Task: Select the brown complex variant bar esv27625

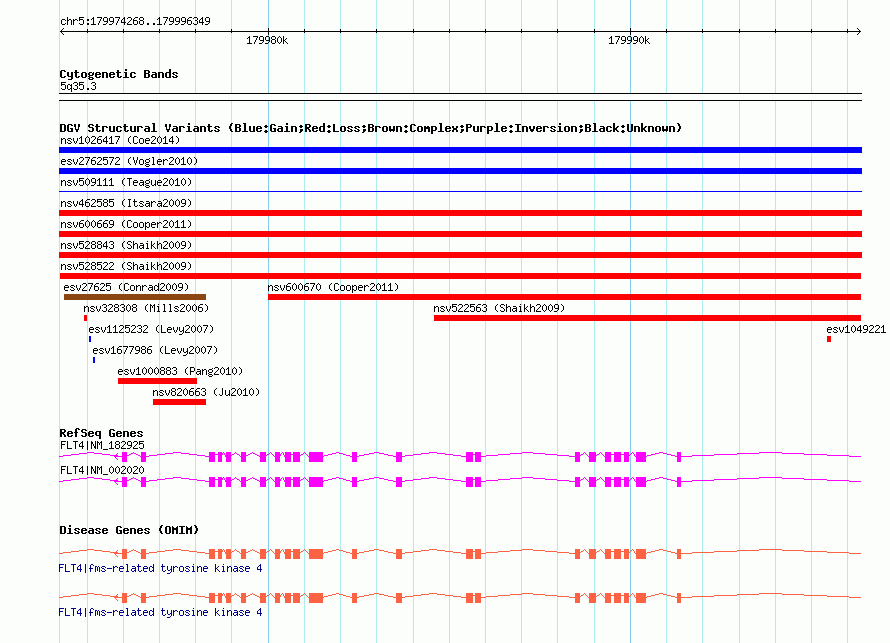Action: [135, 297]
